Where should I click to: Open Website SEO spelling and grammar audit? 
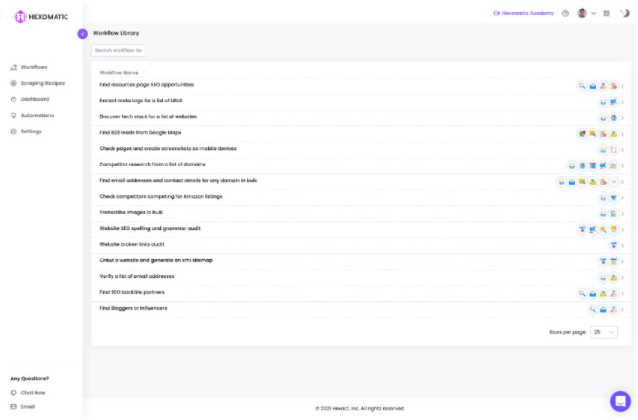tap(150, 228)
